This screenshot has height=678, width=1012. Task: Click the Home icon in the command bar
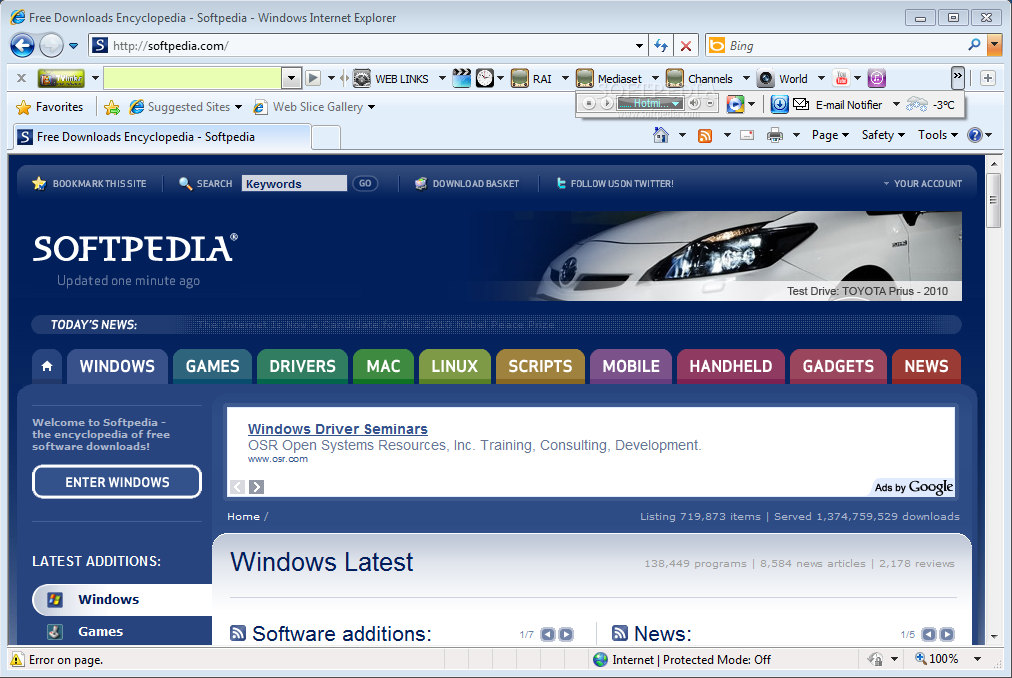point(661,135)
